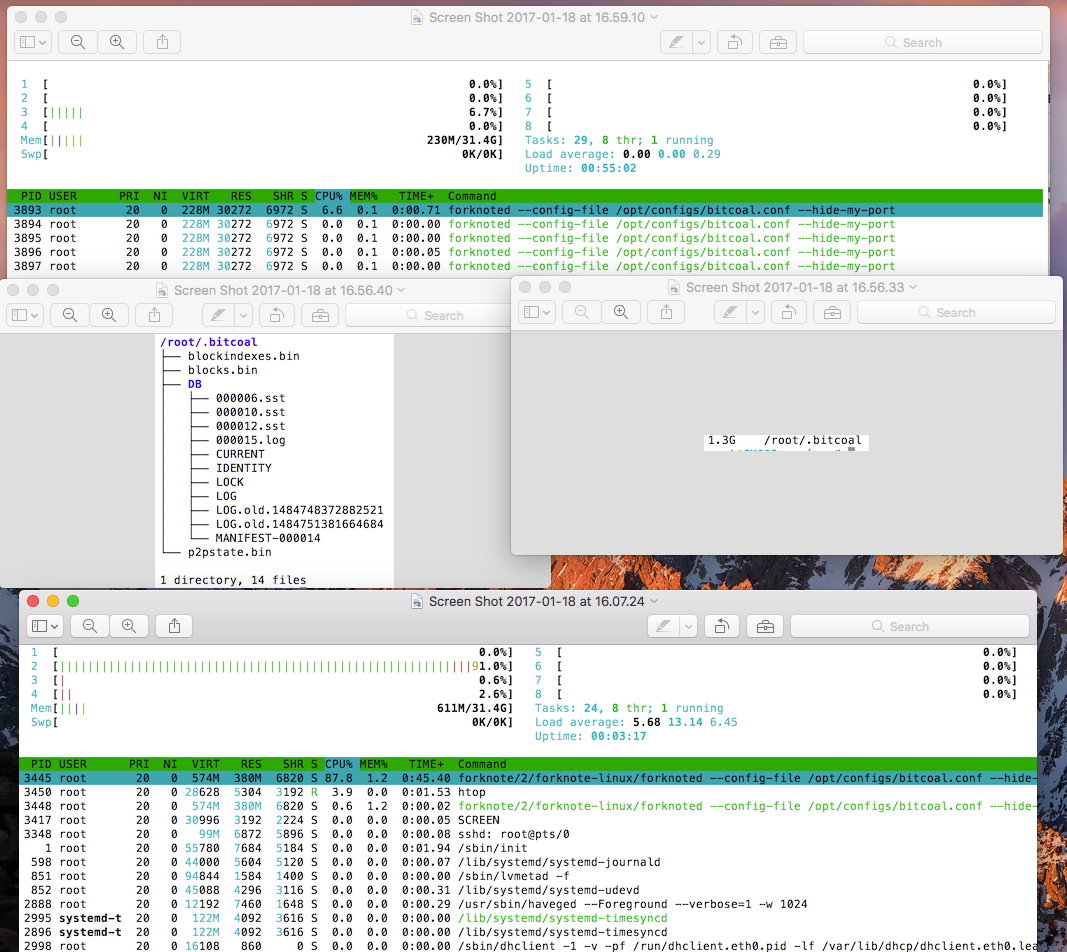1067x952 pixels.
Task: Toggle highlight pen in 16.56.33 window
Action: click(730, 312)
